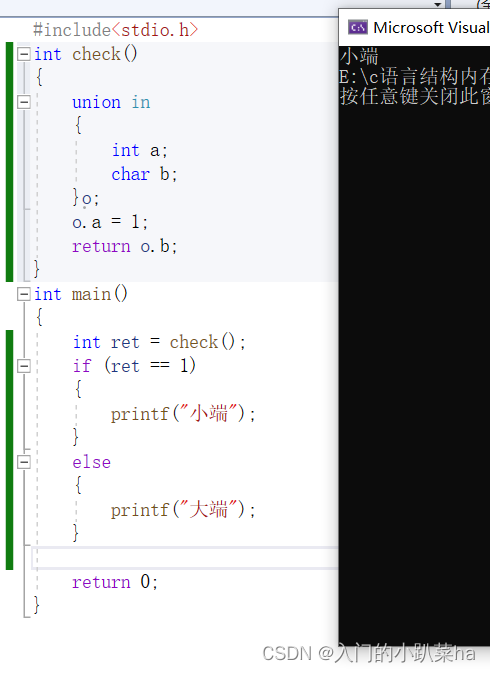Click the 'int check()' declaration
Screen dimensions: 490x673
pos(86,55)
